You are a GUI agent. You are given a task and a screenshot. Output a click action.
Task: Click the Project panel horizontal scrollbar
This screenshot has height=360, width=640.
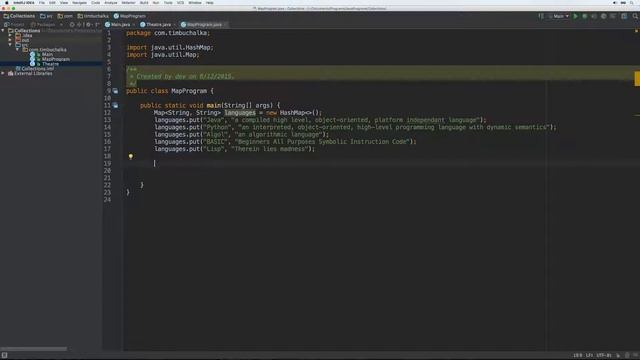click(x=34, y=349)
